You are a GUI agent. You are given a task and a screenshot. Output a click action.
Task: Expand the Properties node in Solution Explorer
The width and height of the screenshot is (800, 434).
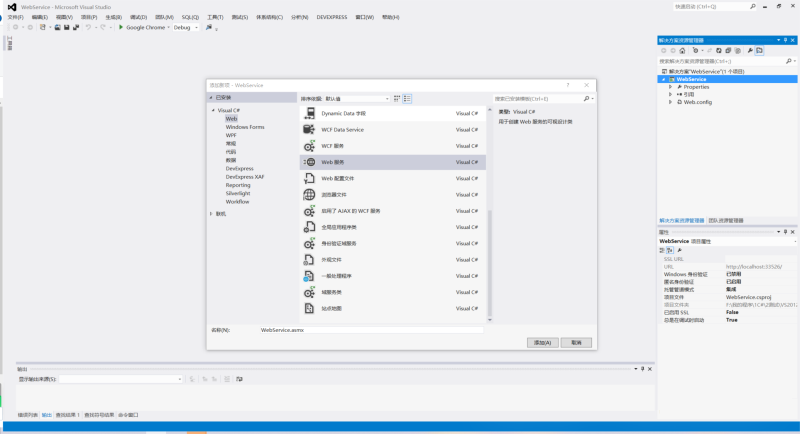click(x=670, y=87)
